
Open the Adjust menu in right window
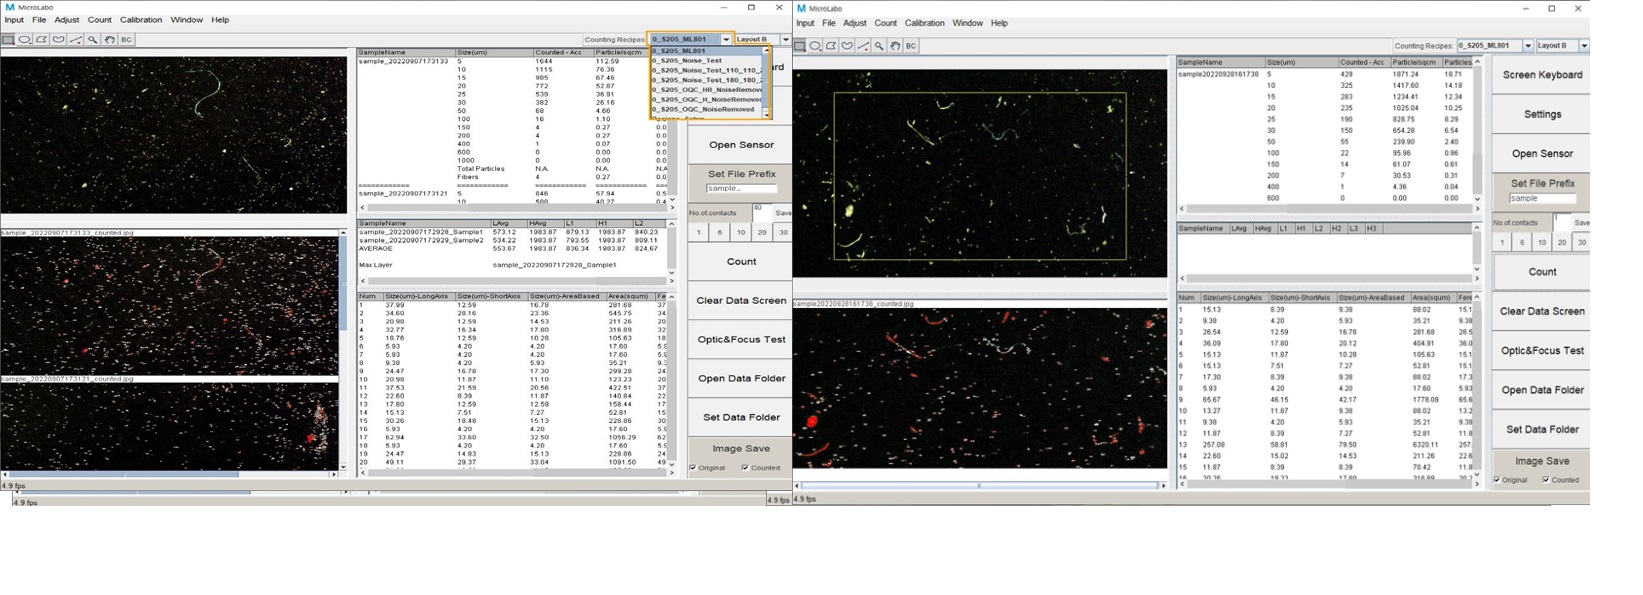[x=855, y=23]
